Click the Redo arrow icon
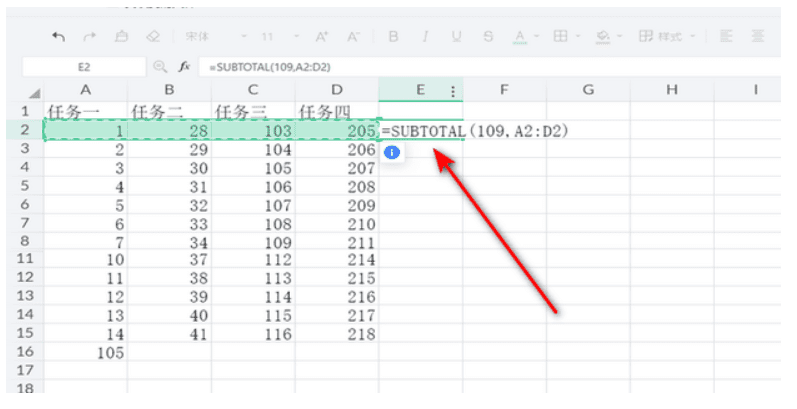797x409 pixels. 90,36
